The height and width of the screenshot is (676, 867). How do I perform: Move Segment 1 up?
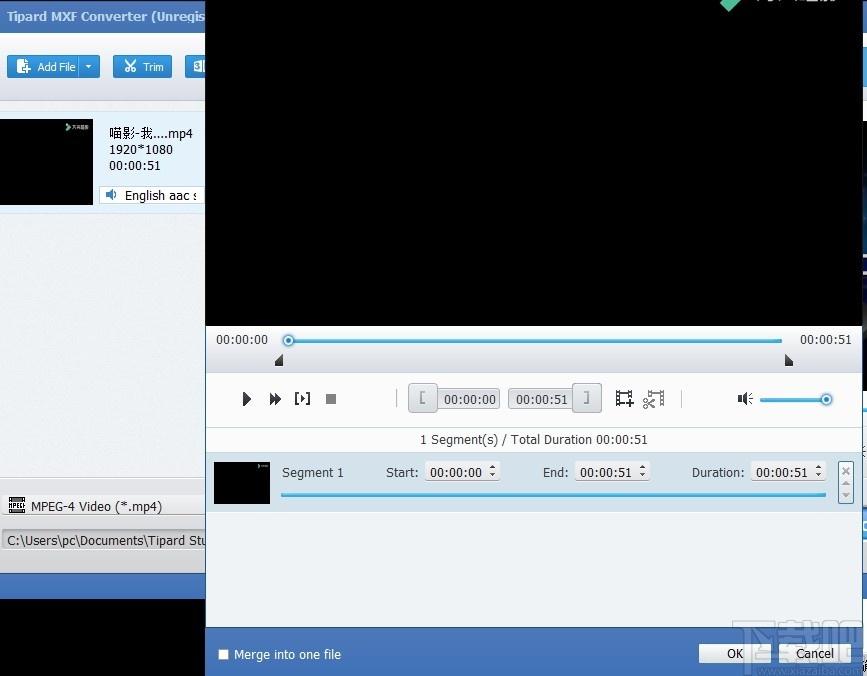[x=845, y=483]
